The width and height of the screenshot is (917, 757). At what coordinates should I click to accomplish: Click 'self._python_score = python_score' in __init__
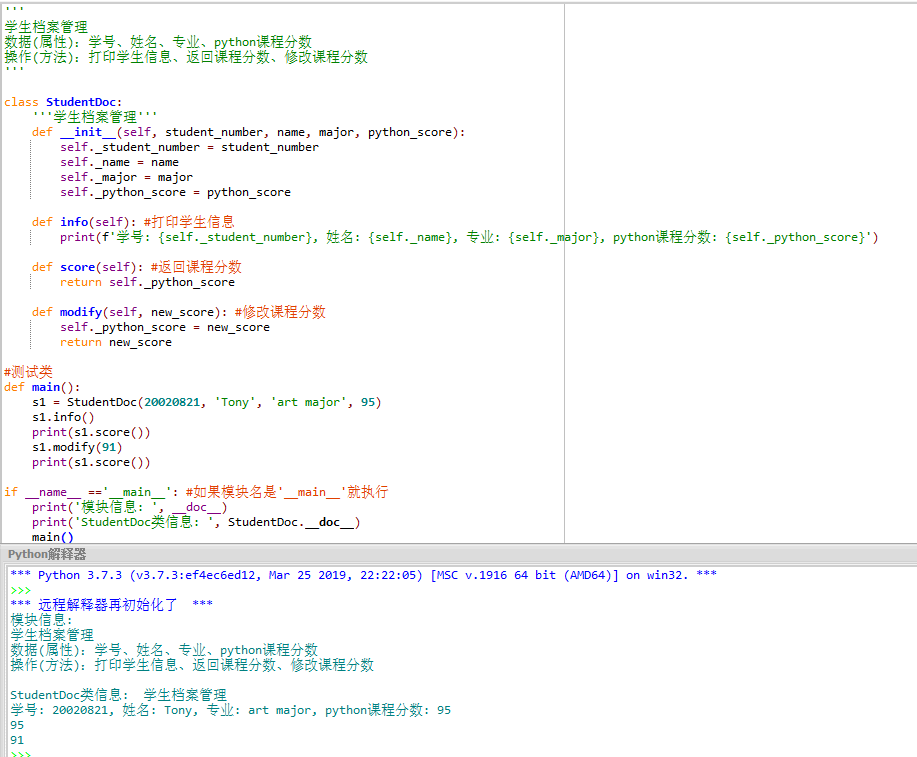(x=175, y=192)
